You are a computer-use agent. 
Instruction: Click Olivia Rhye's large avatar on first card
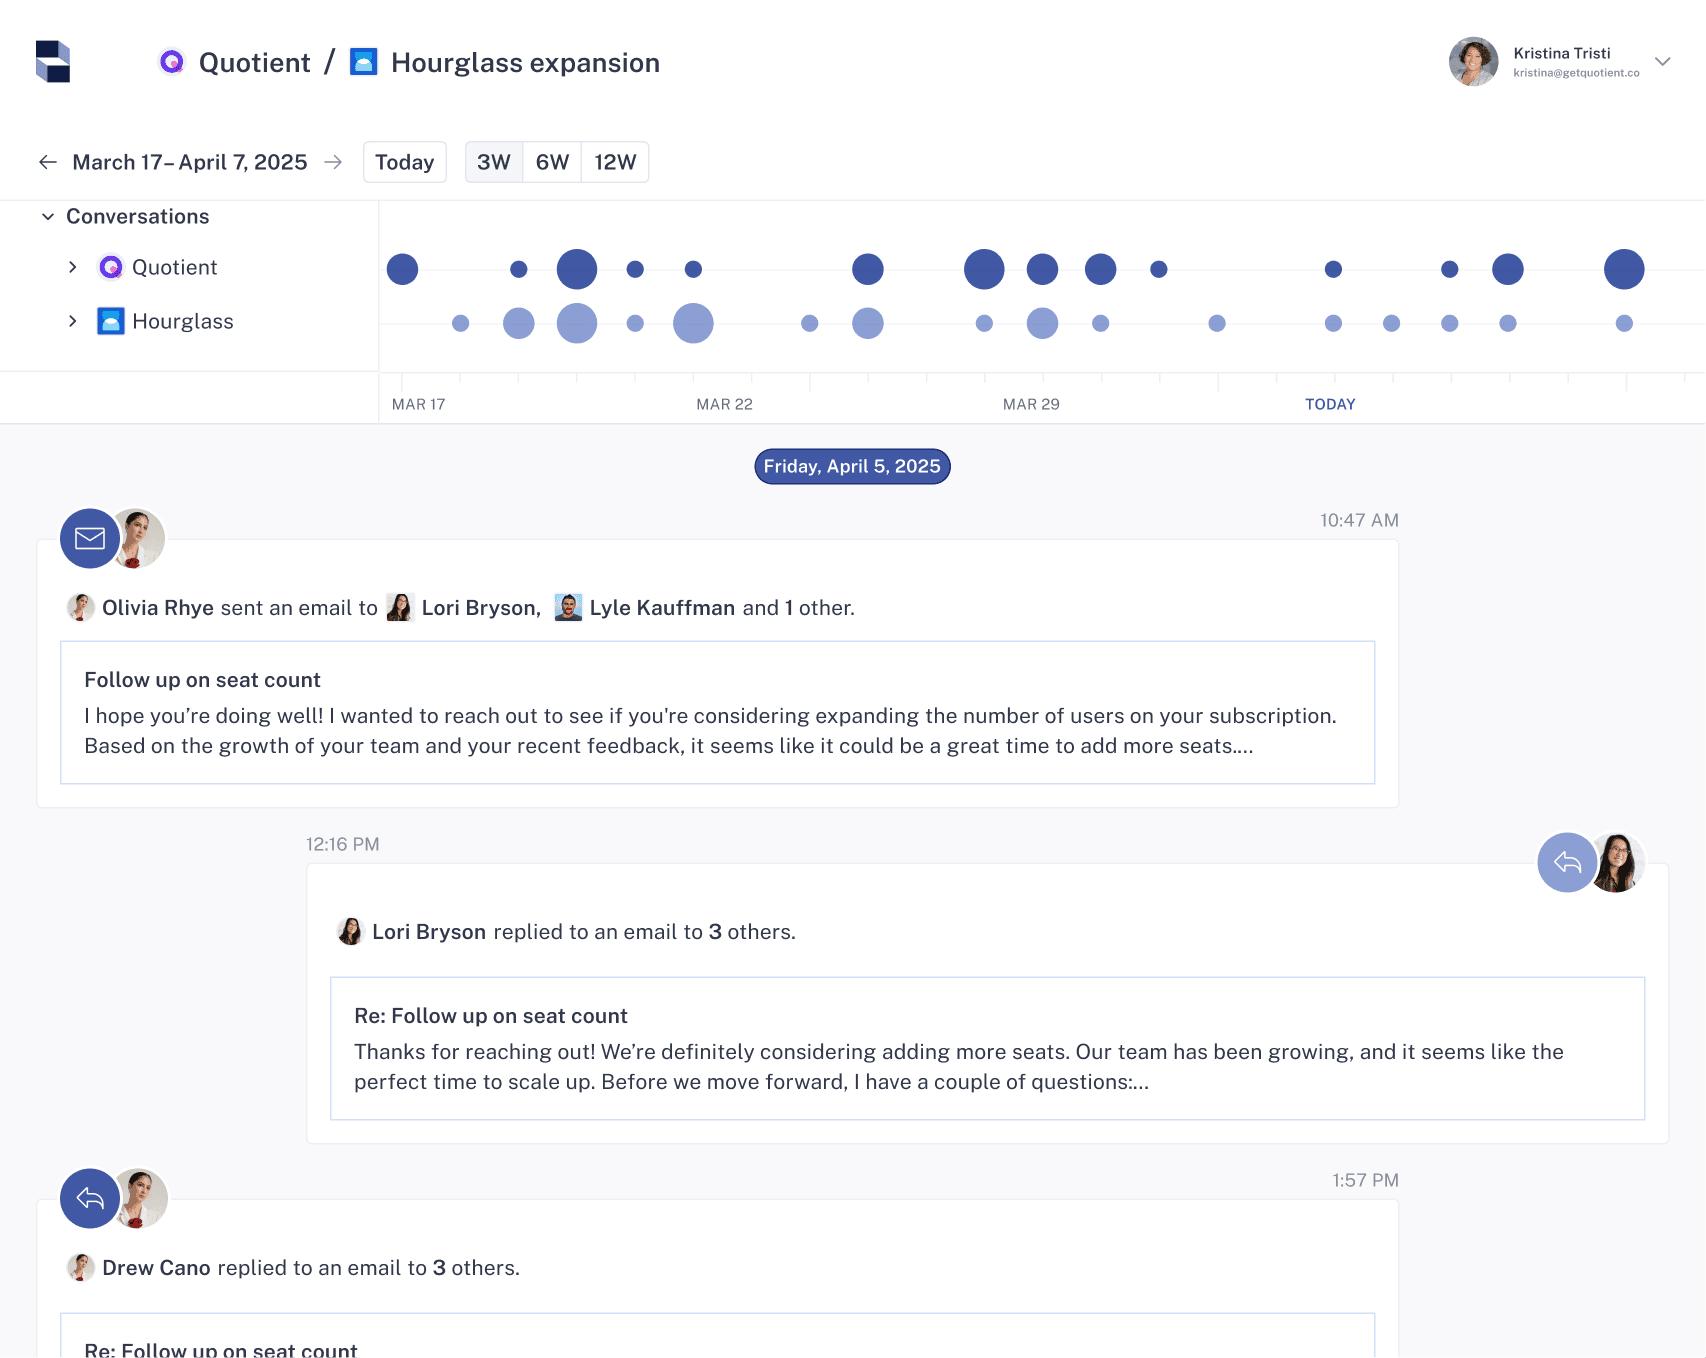139,538
